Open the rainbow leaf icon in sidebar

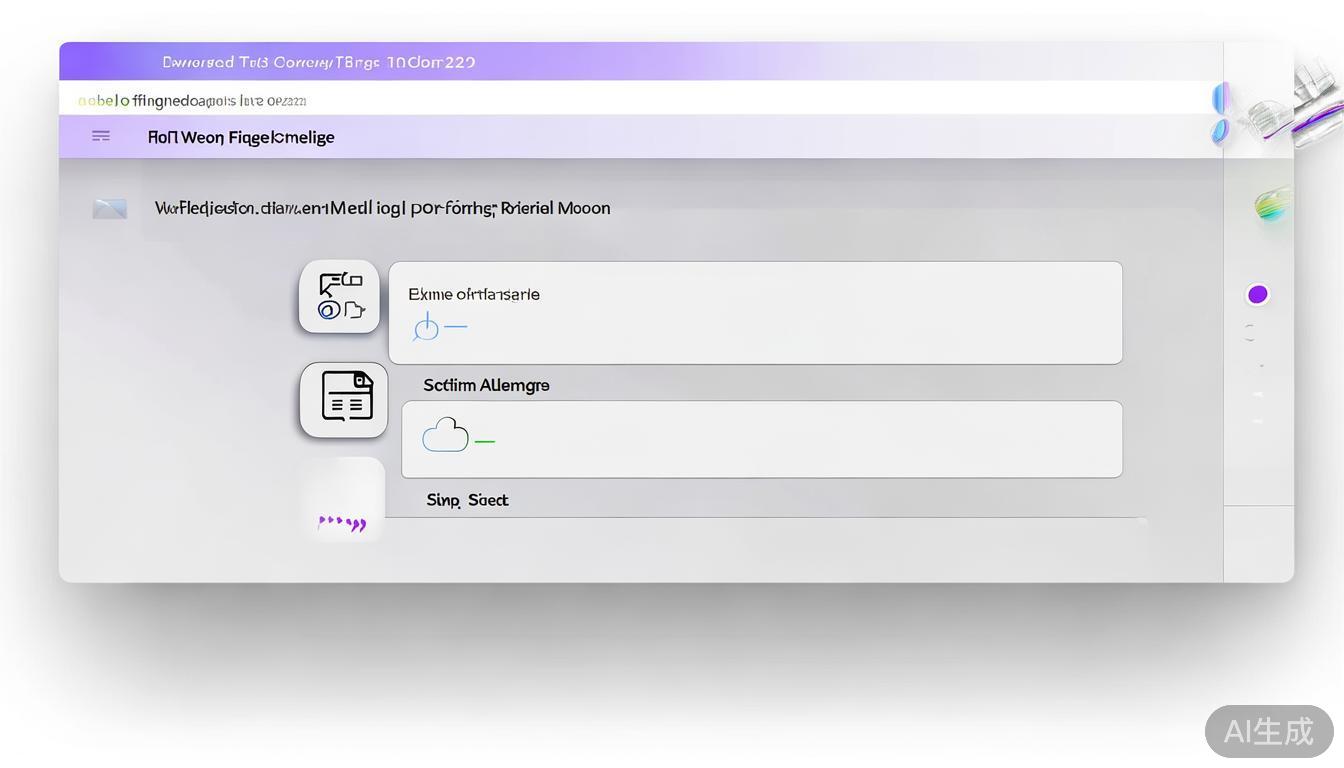1273,205
